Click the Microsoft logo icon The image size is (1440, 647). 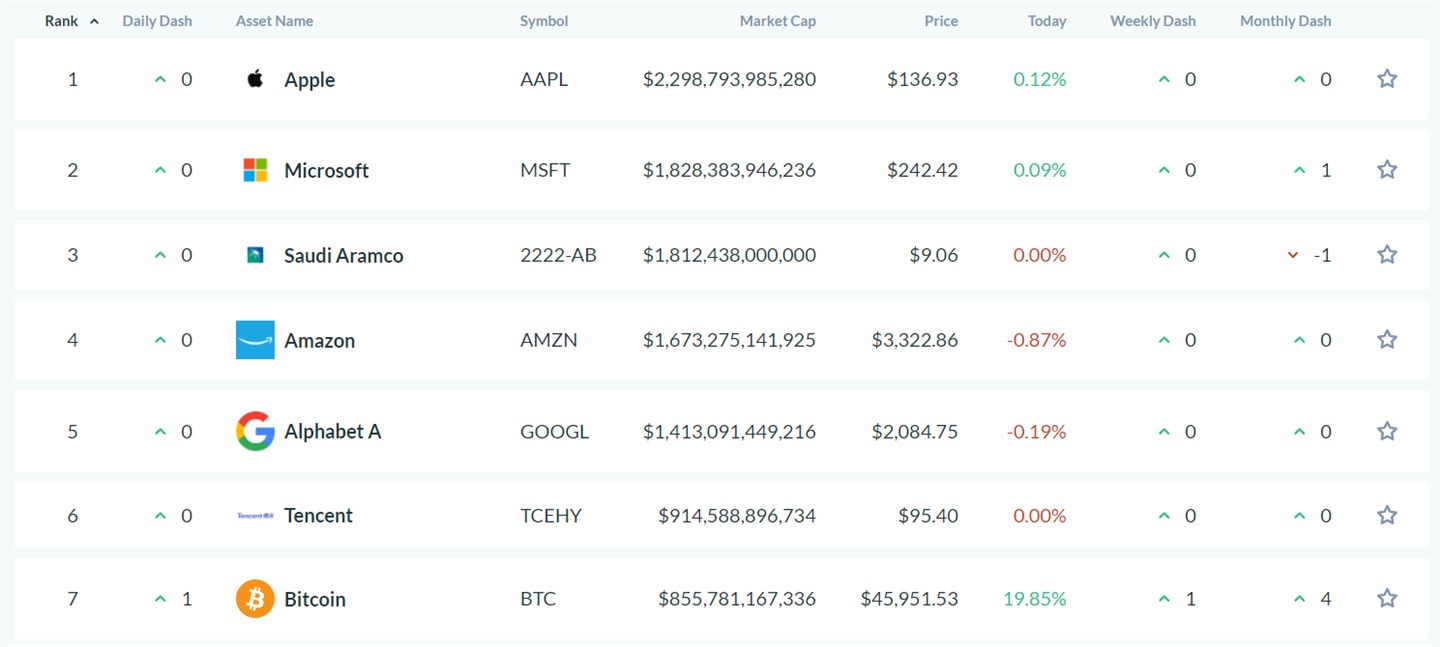click(x=255, y=170)
